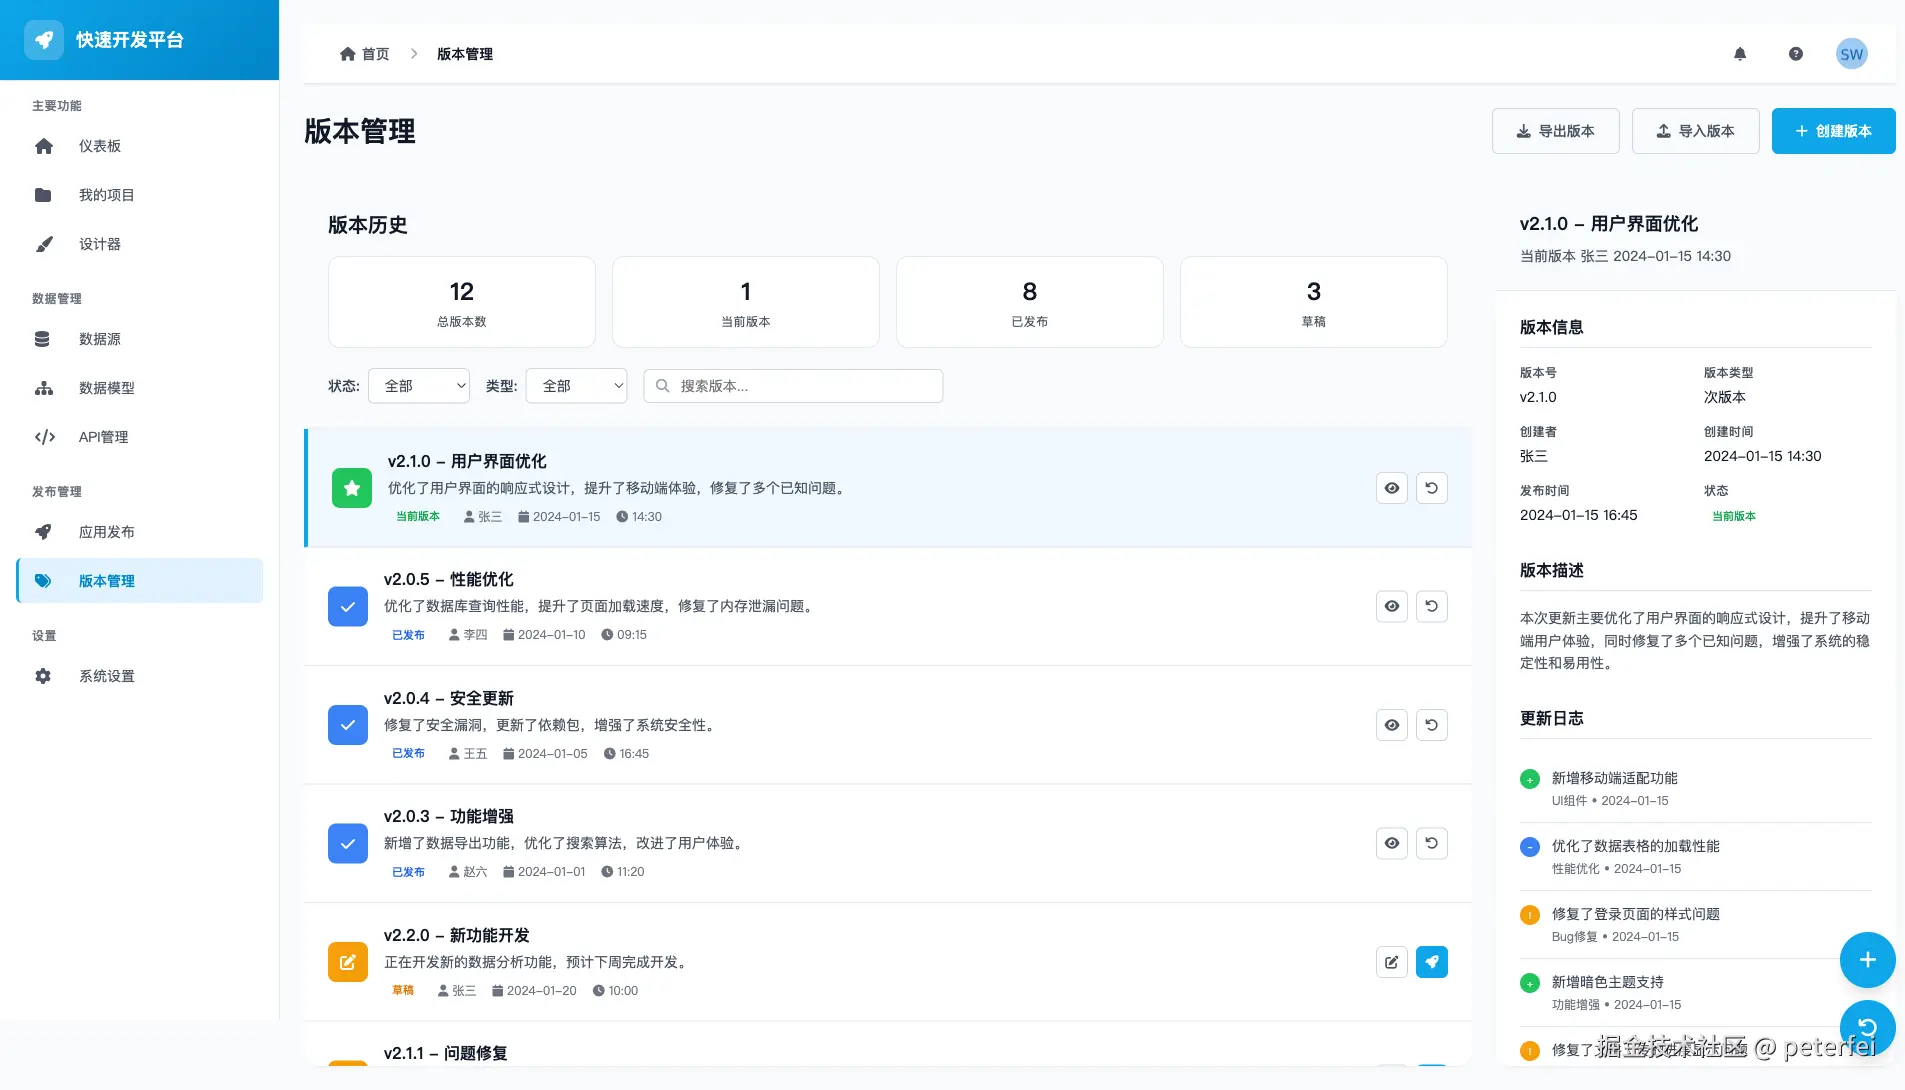This screenshot has width=1905, height=1090.
Task: Open the 状态 filter dropdown
Action: [x=419, y=386]
